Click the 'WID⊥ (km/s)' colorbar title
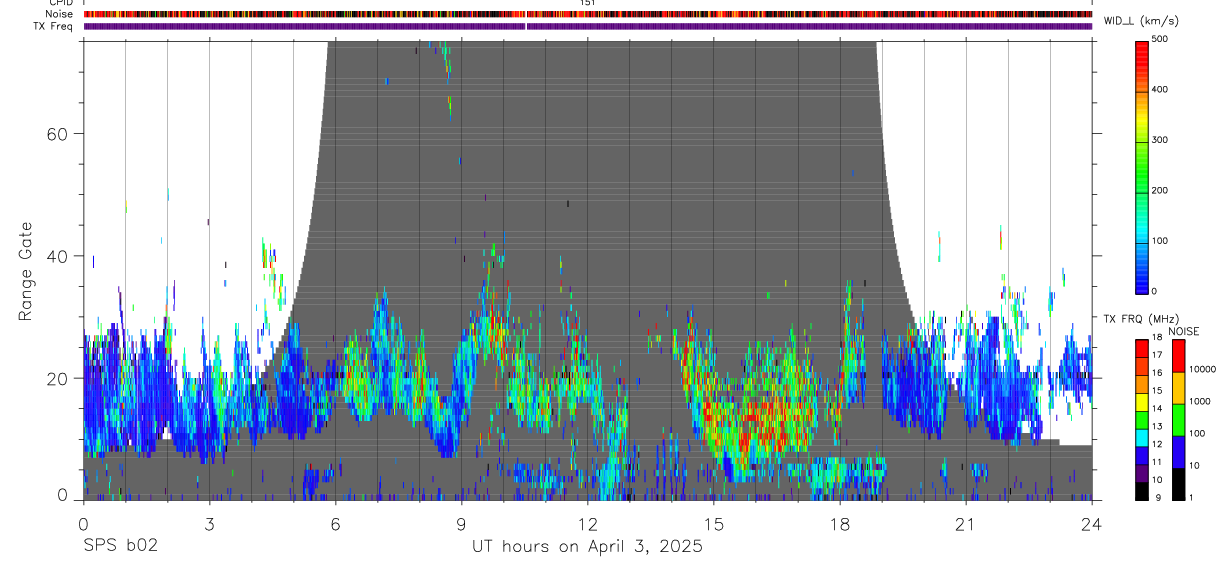Viewport: 1228px width, 567px height. pos(1143,20)
